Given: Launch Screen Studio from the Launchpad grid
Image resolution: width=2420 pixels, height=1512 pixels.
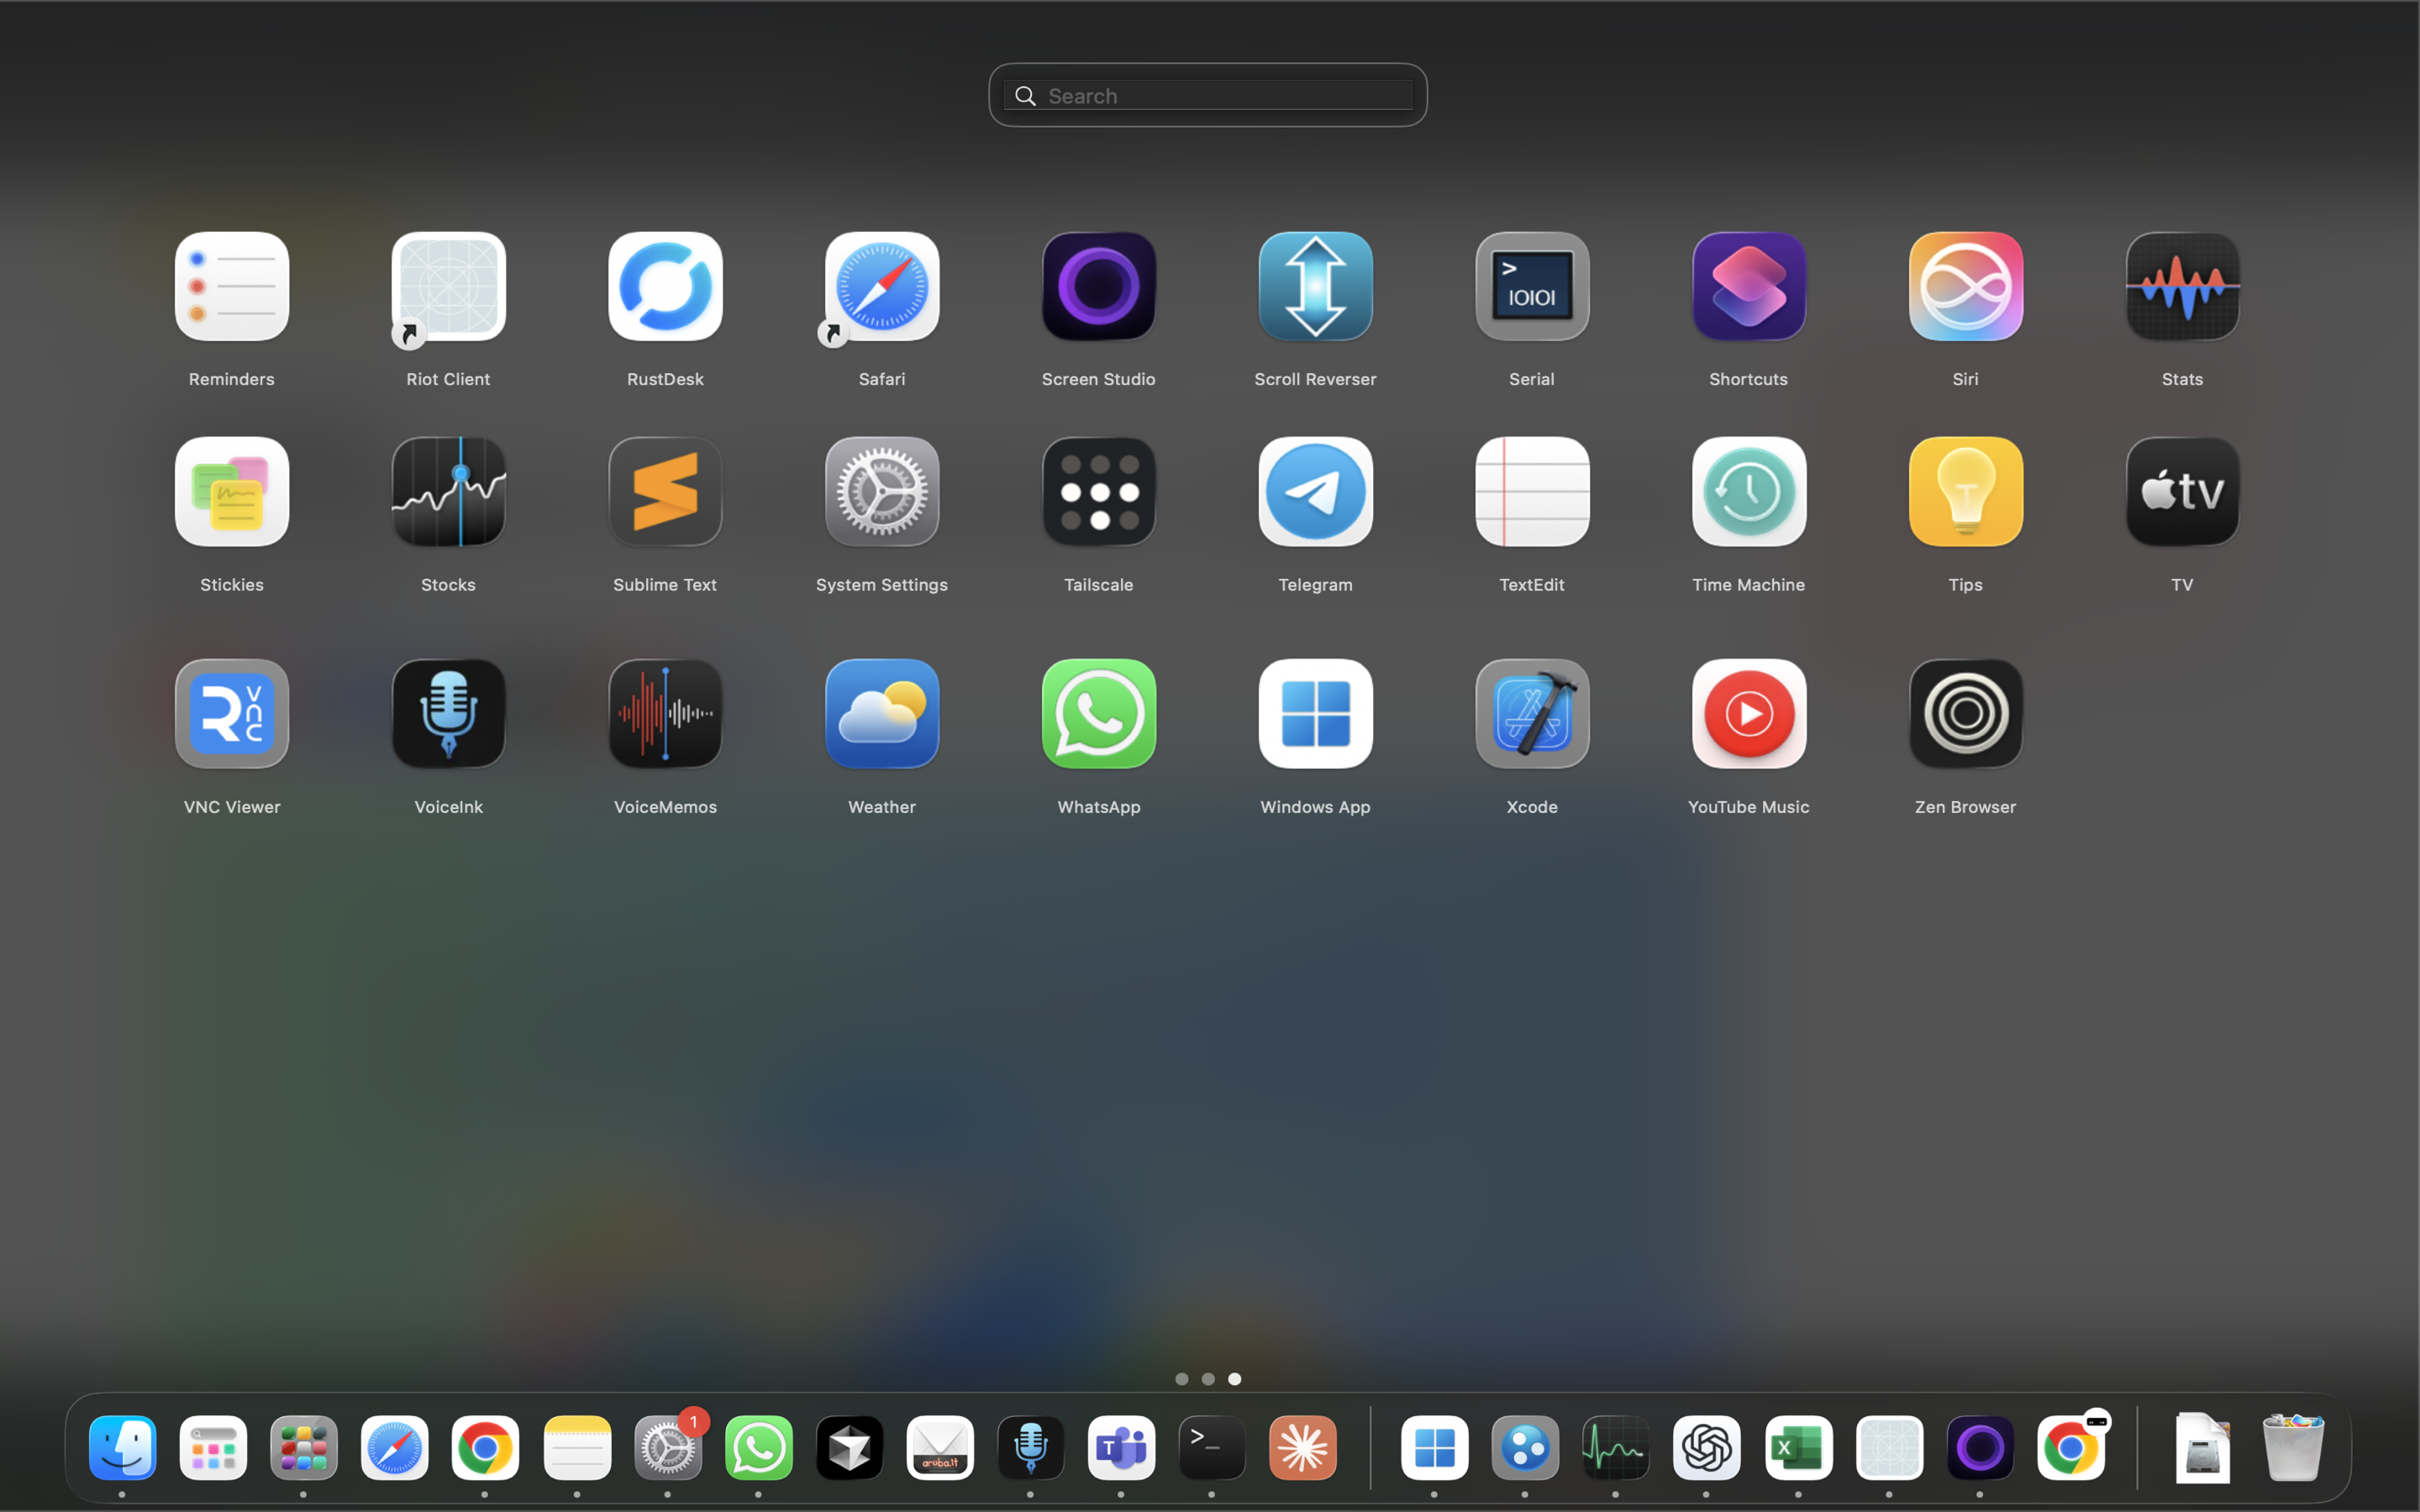Looking at the screenshot, I should pos(1099,287).
